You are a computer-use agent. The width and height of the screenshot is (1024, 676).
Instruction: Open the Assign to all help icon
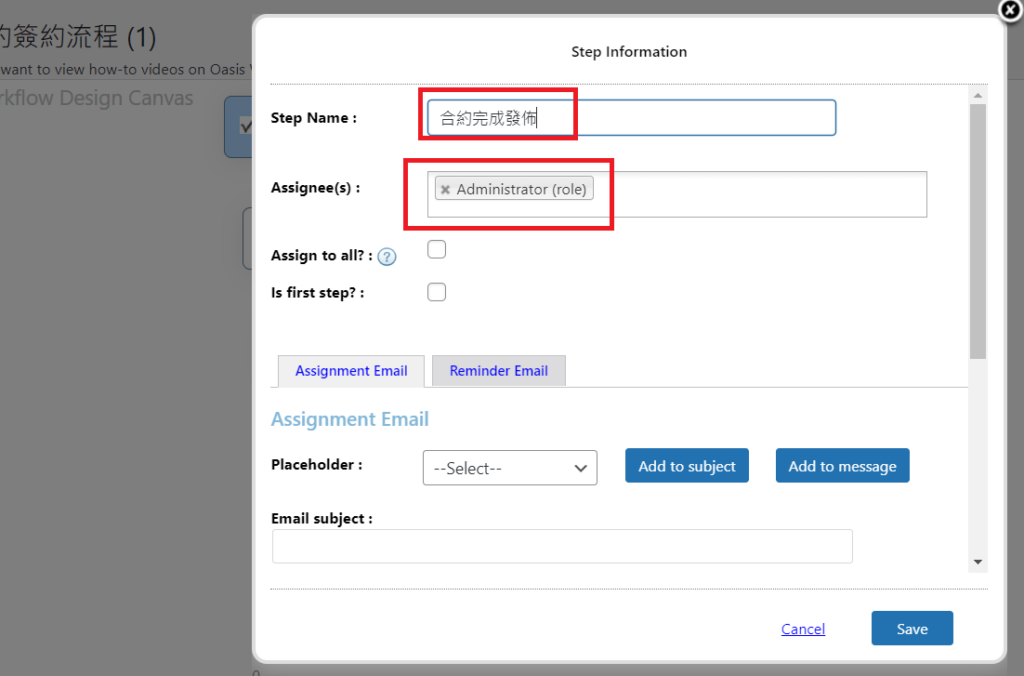click(x=387, y=257)
